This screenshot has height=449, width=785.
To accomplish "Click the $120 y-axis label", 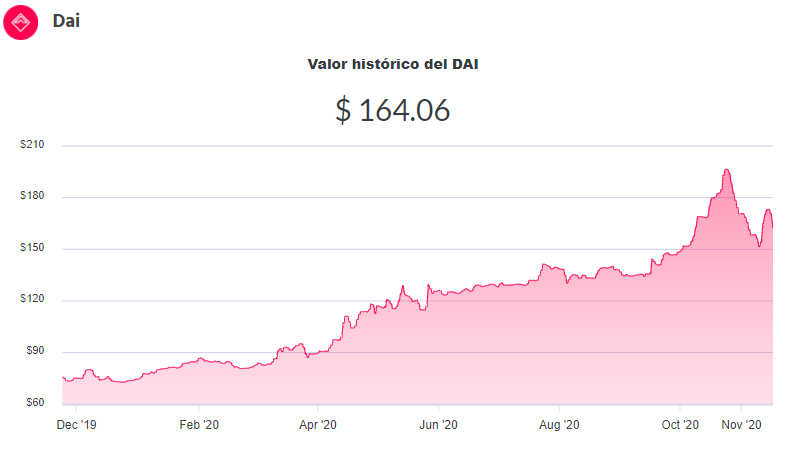I will (32, 299).
